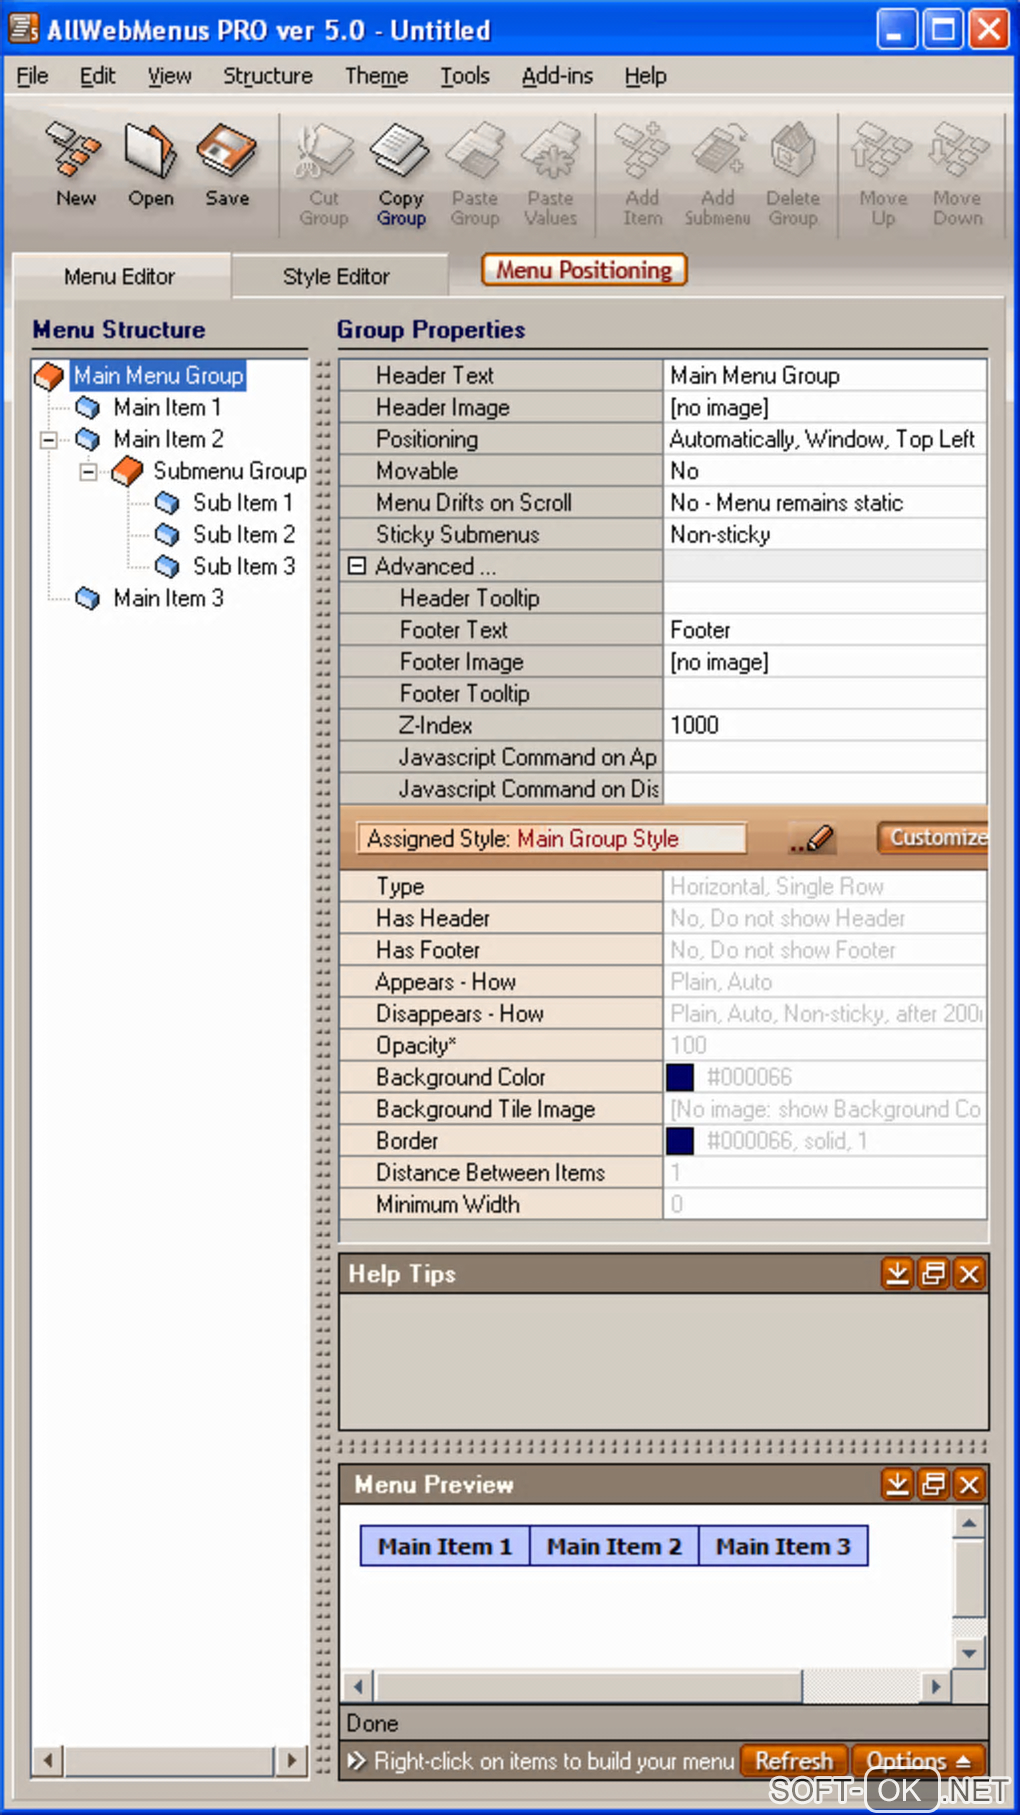Click Main Item 2 in the menu preview
Image resolution: width=1020 pixels, height=1815 pixels.
(614, 1546)
